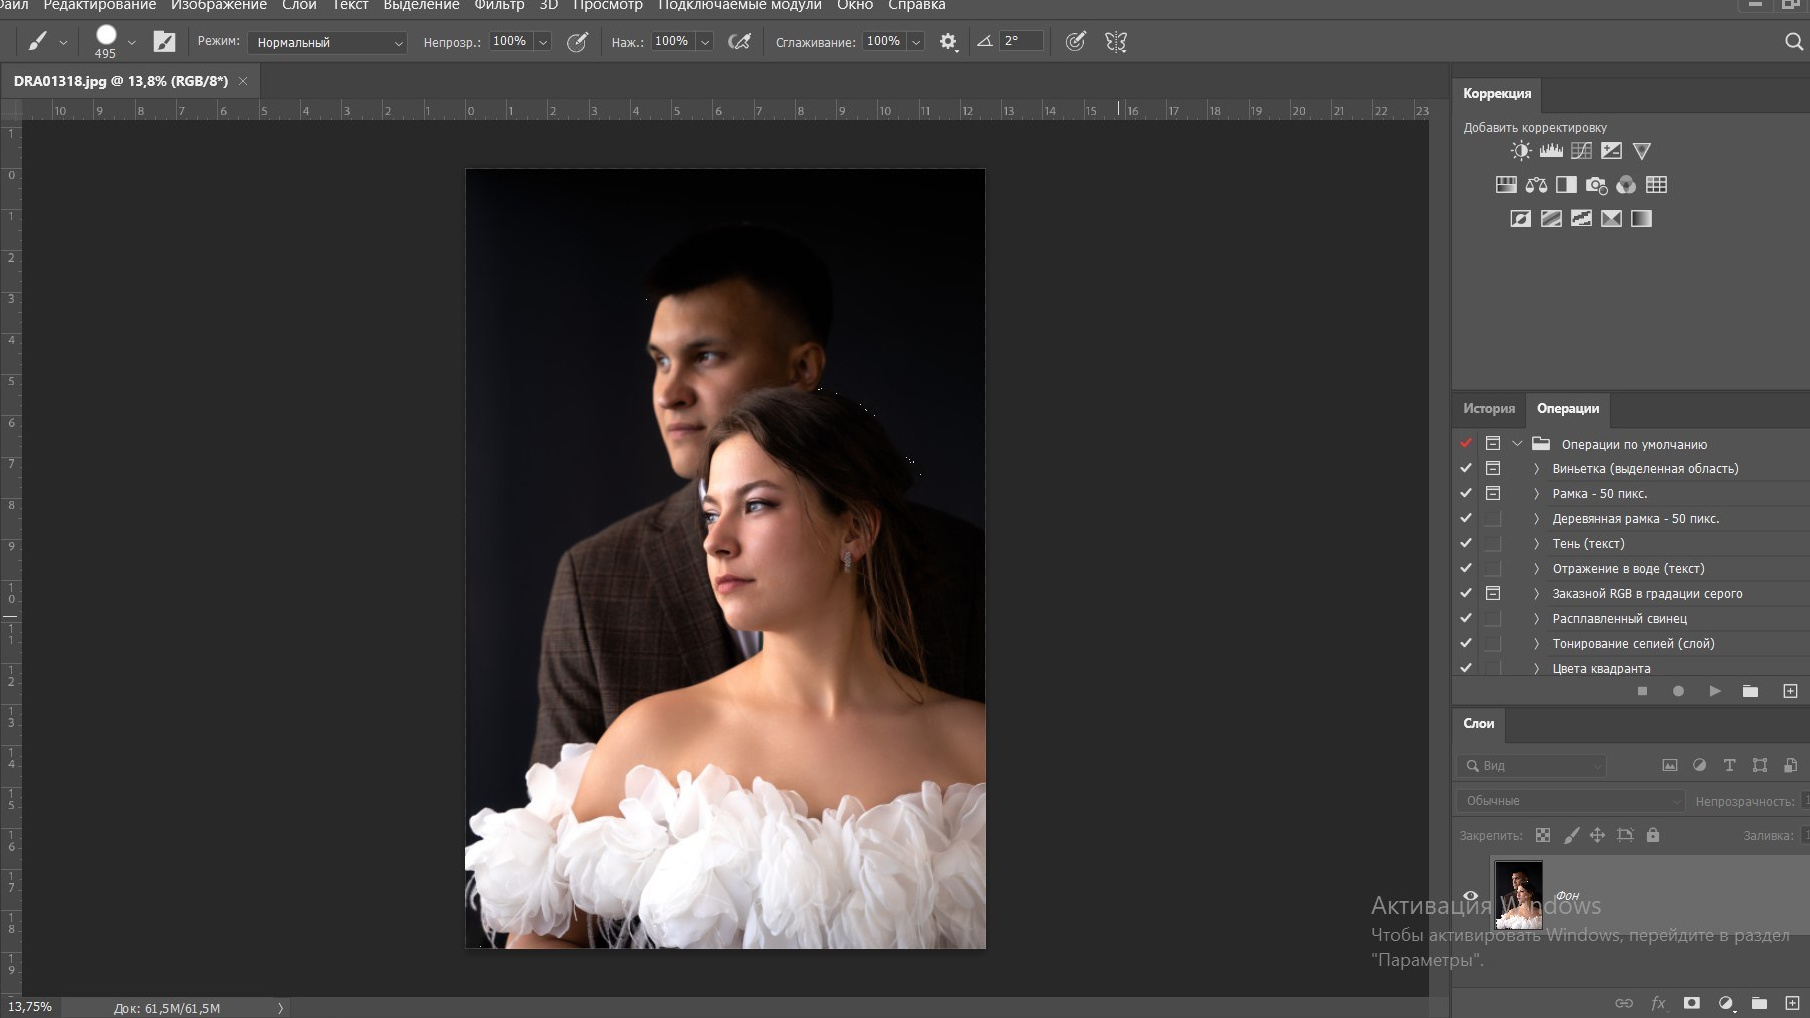This screenshot has width=1810, height=1018.
Task: Toggle dialog box for Рамка - 50 пикс.
Action: pyautogui.click(x=1493, y=493)
